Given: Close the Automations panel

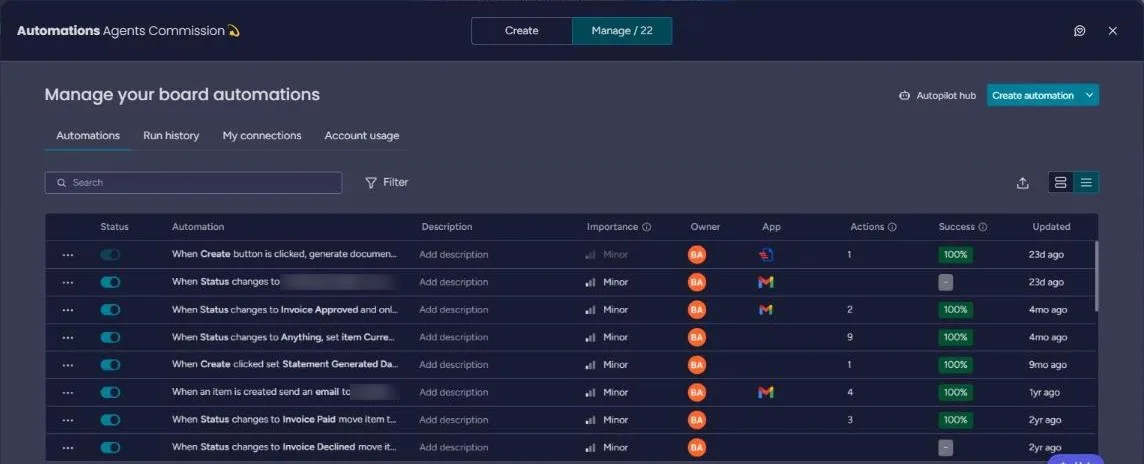Looking at the screenshot, I should click(1113, 31).
